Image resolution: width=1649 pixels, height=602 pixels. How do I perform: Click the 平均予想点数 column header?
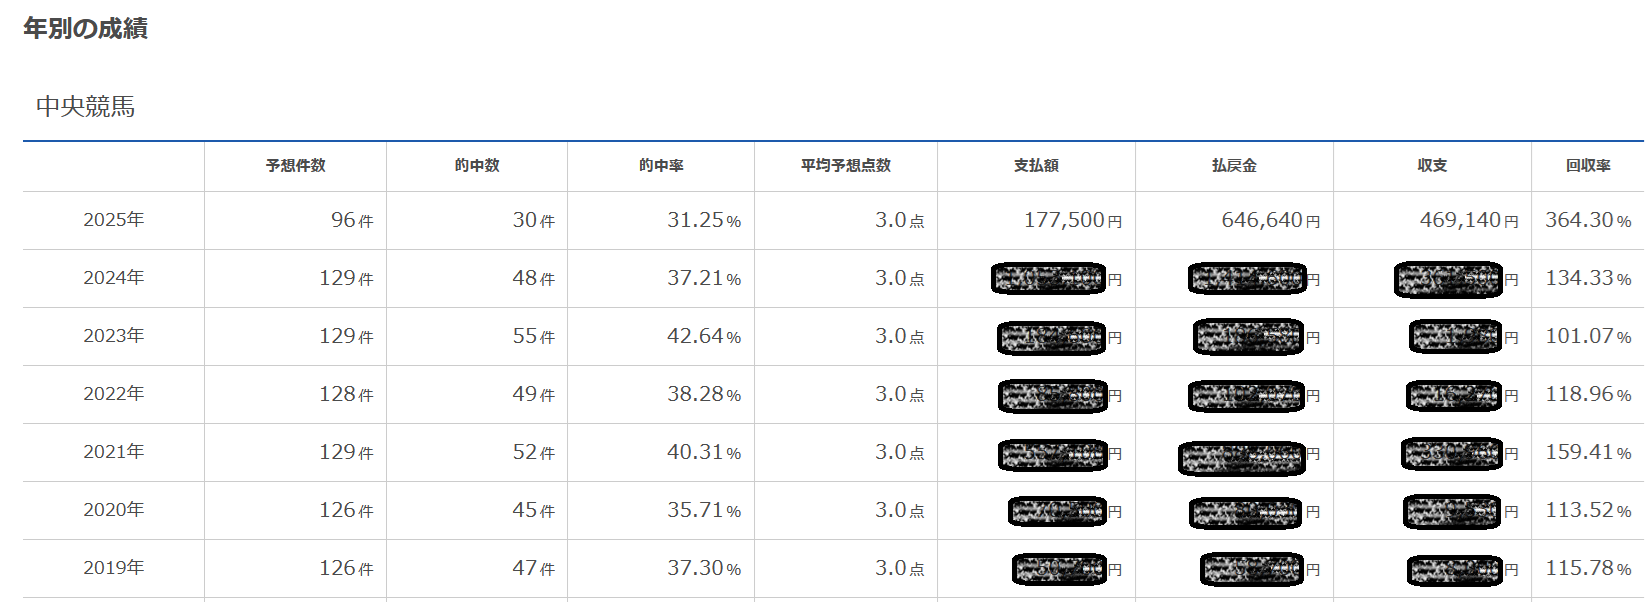pyautogui.click(x=845, y=166)
